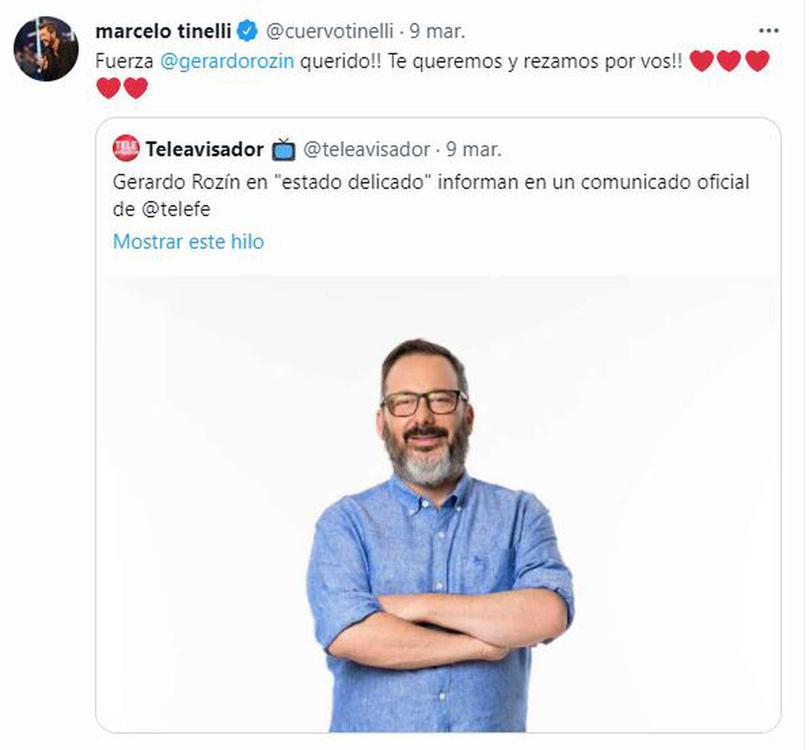
Task: Click the TV emoji next to Teleavisador
Action: (283, 150)
